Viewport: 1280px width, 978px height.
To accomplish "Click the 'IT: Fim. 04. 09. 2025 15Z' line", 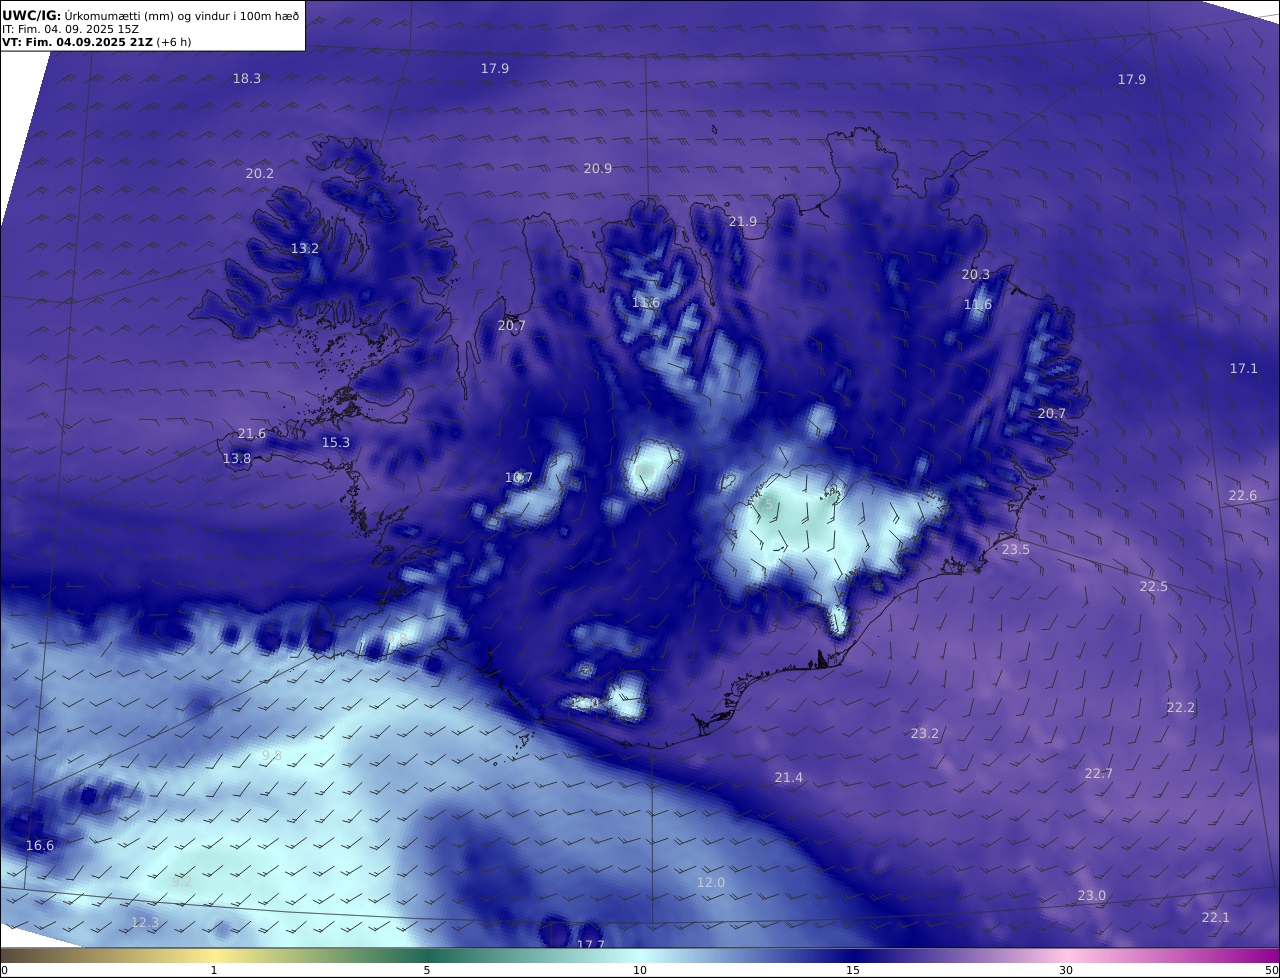I will (70, 29).
